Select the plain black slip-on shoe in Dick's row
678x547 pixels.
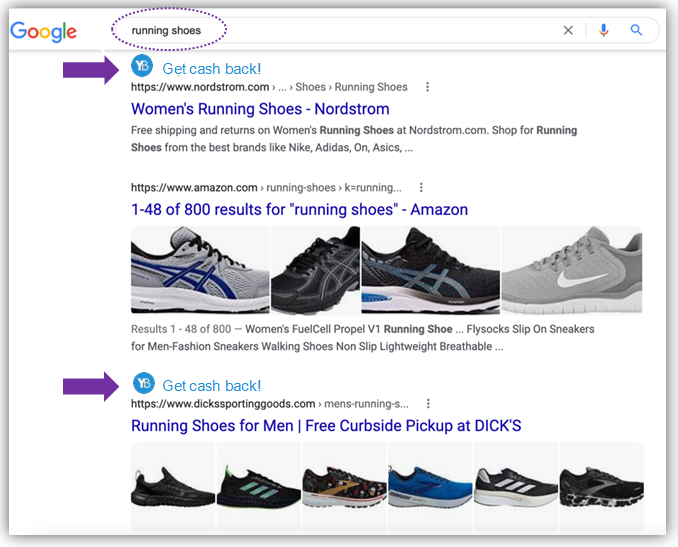pyautogui.click(x=173, y=486)
